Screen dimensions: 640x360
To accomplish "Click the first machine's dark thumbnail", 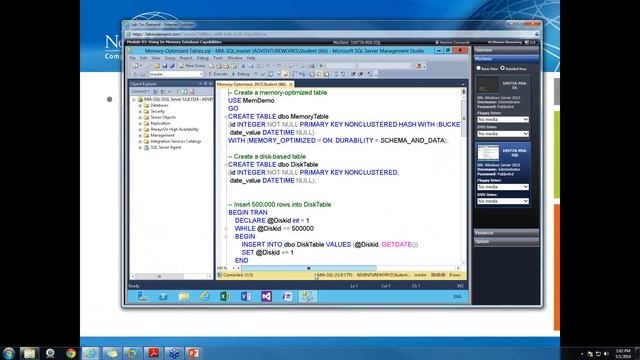I will point(488,85).
